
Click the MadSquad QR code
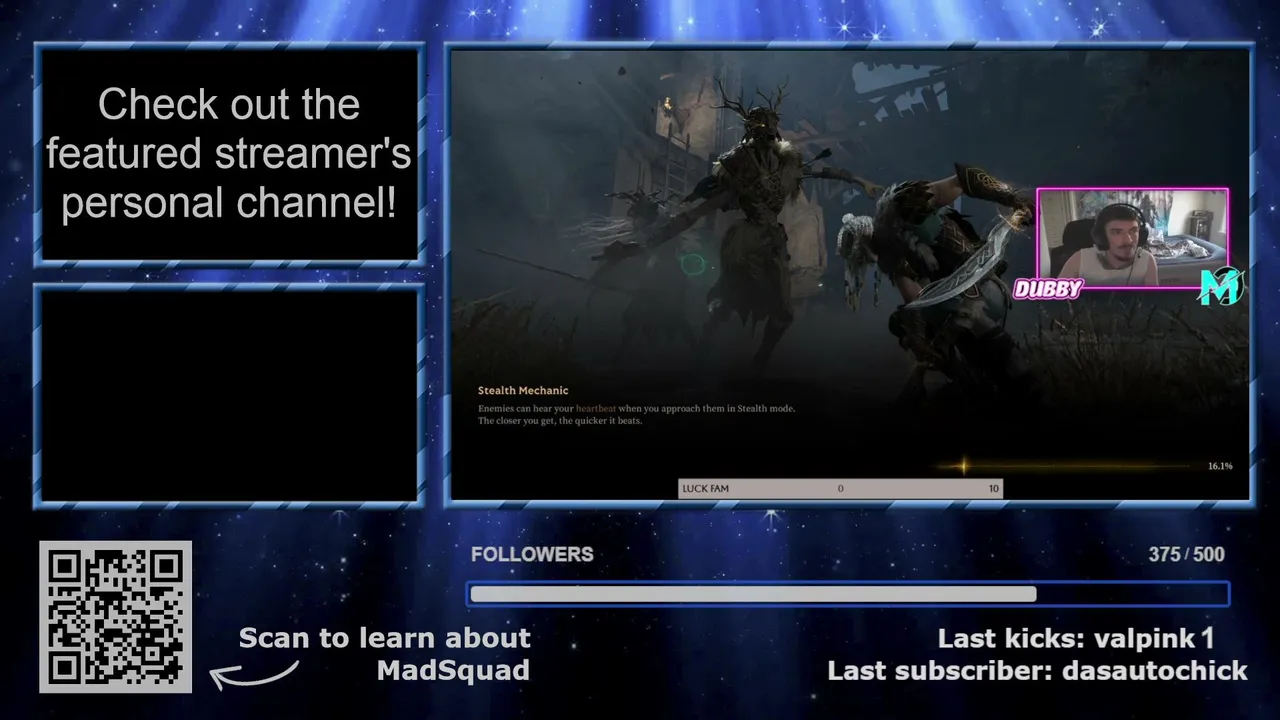tap(115, 617)
